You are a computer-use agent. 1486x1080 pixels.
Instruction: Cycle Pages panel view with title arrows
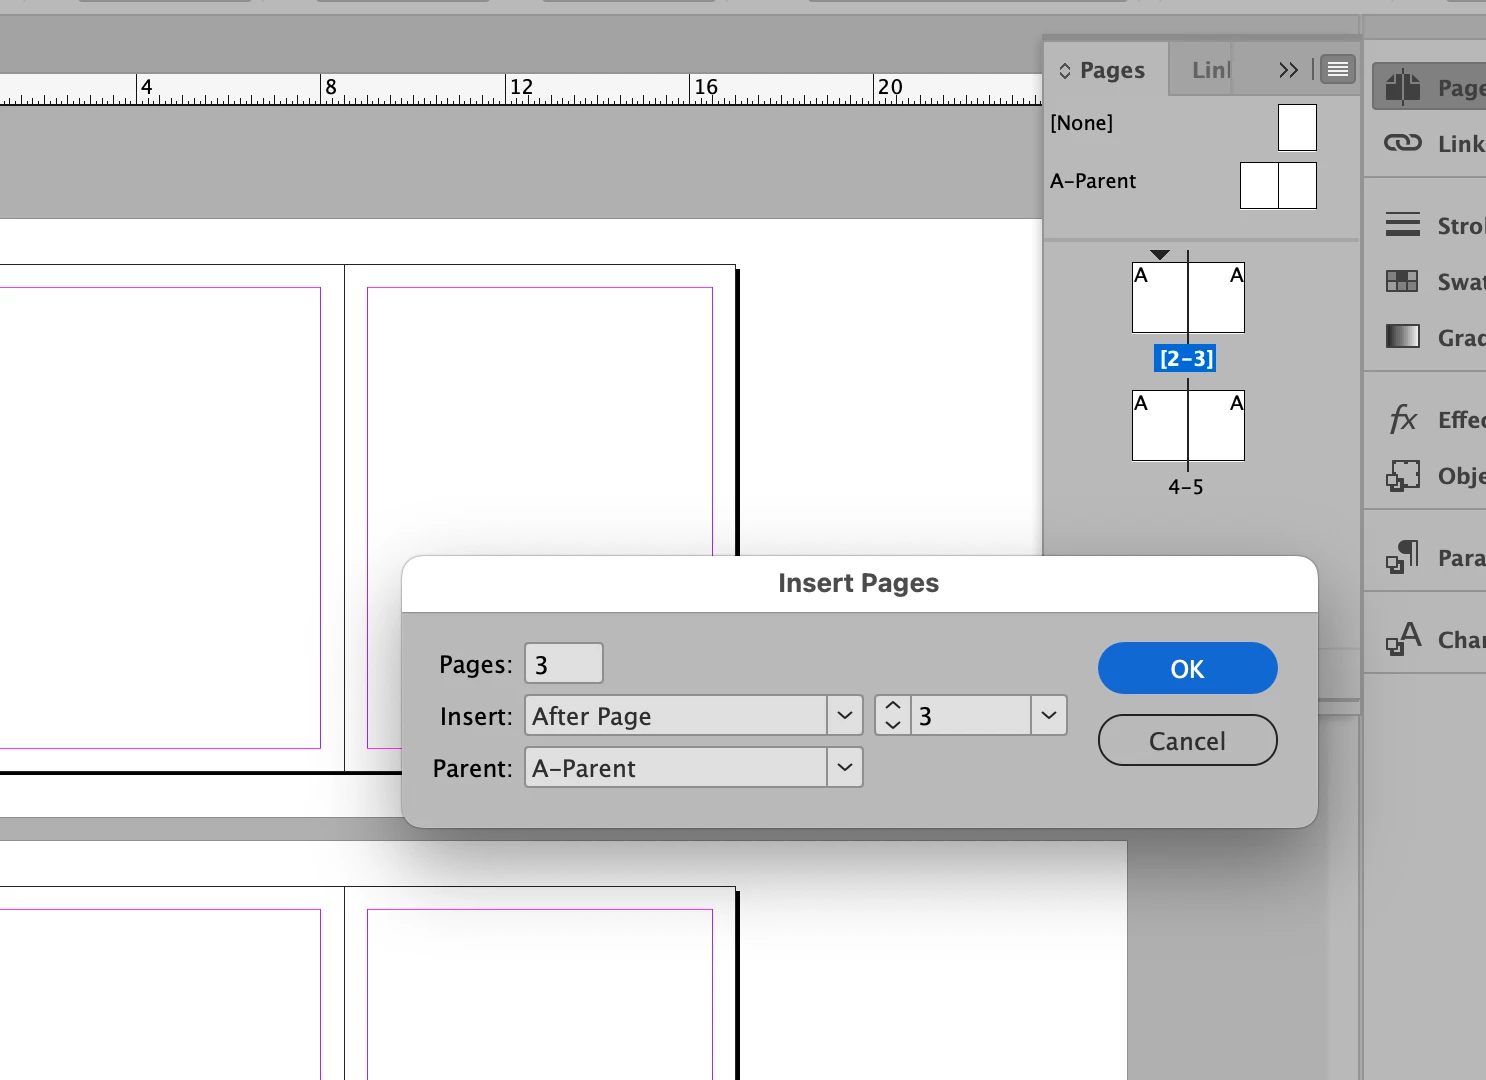point(1065,70)
